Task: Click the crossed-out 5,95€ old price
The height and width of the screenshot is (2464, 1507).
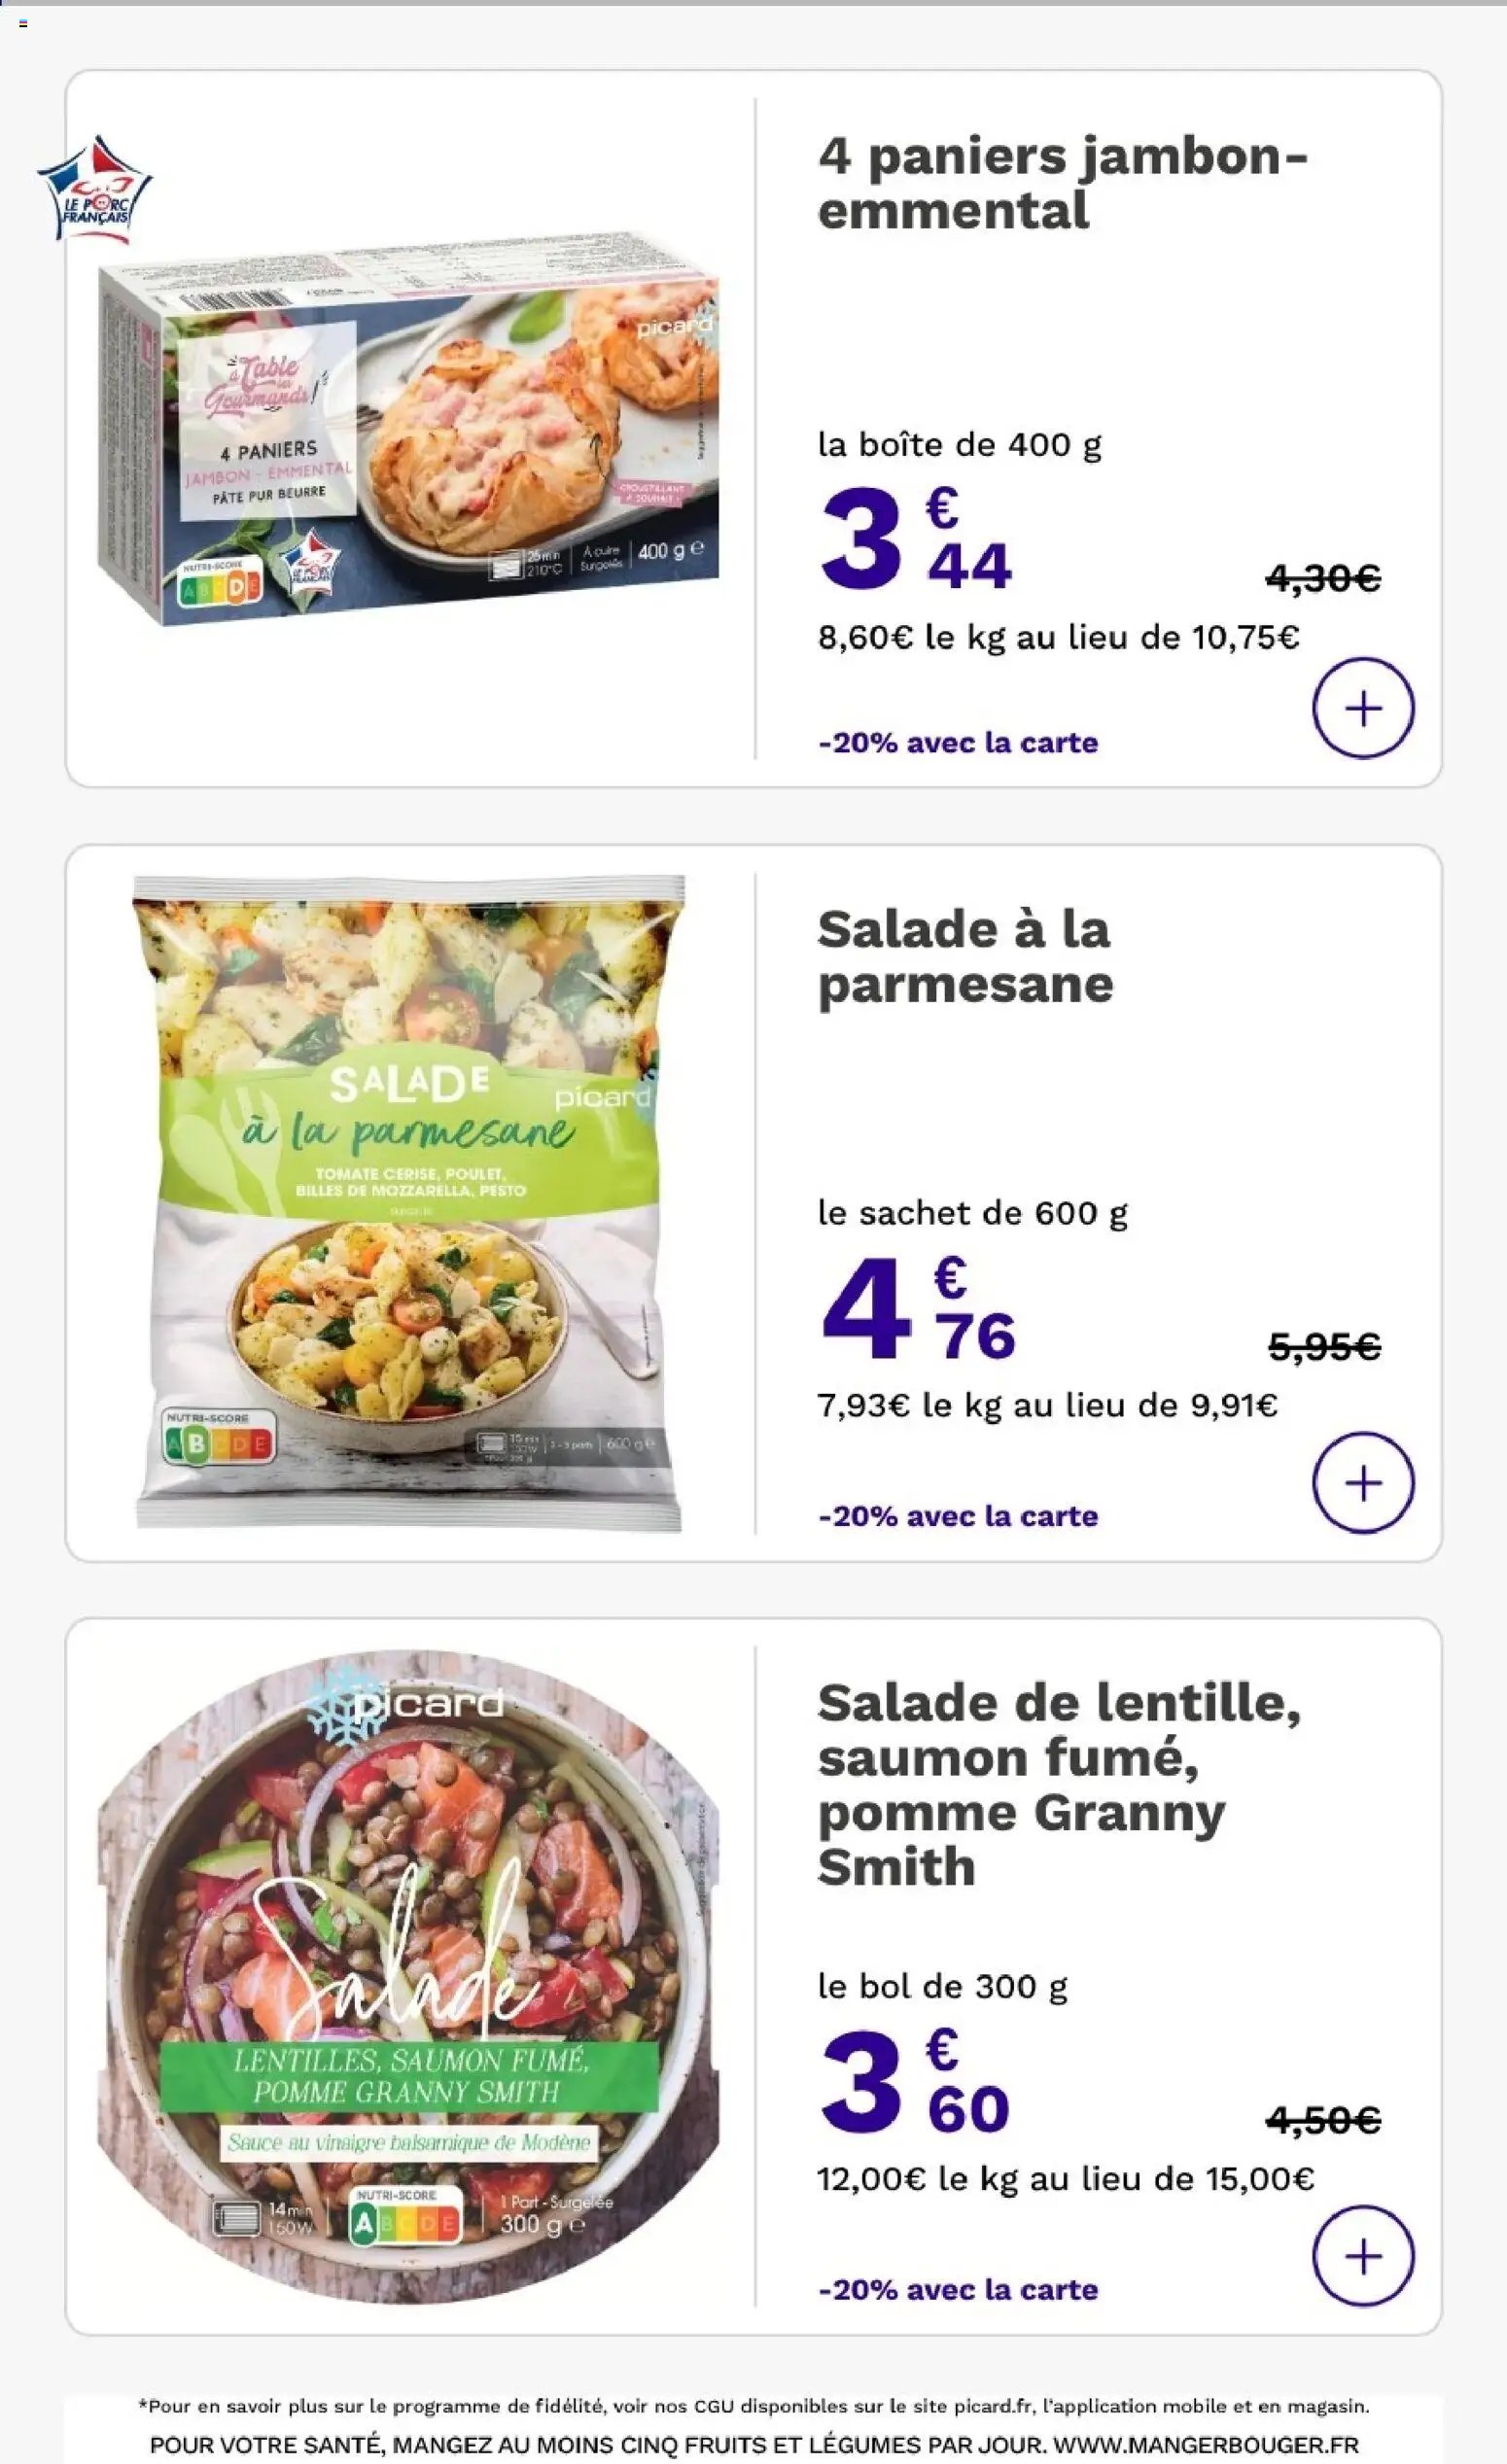Action: coord(1324,1347)
